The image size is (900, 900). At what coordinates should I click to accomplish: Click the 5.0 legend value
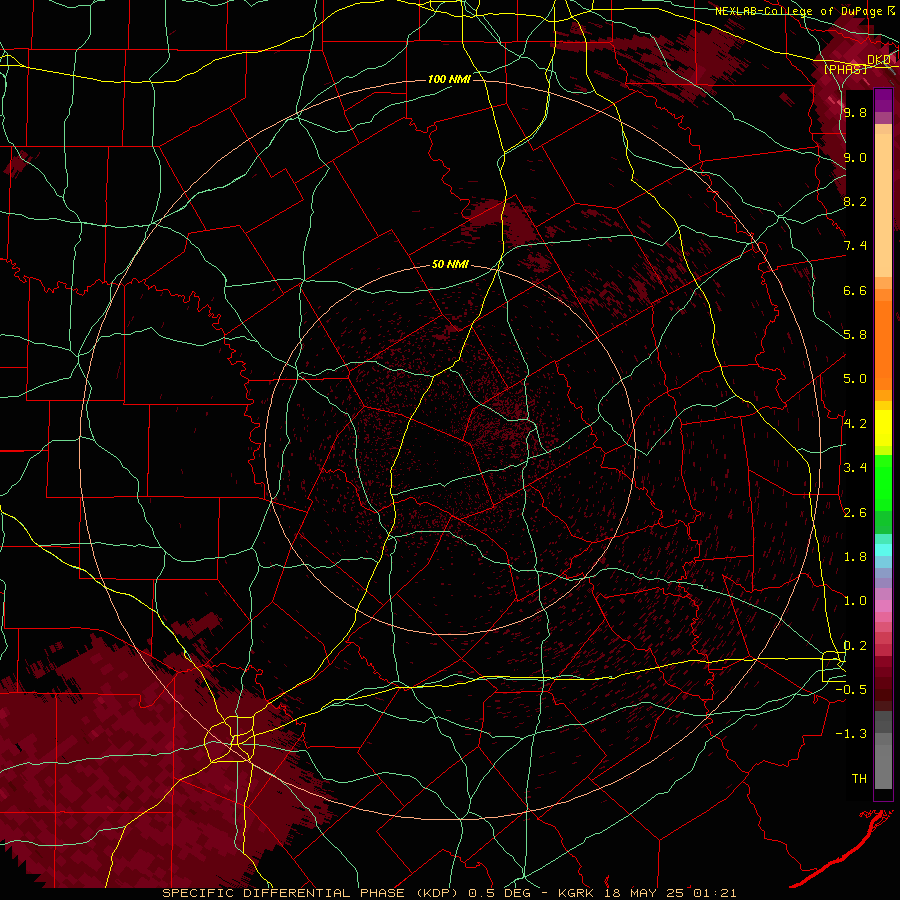(855, 379)
